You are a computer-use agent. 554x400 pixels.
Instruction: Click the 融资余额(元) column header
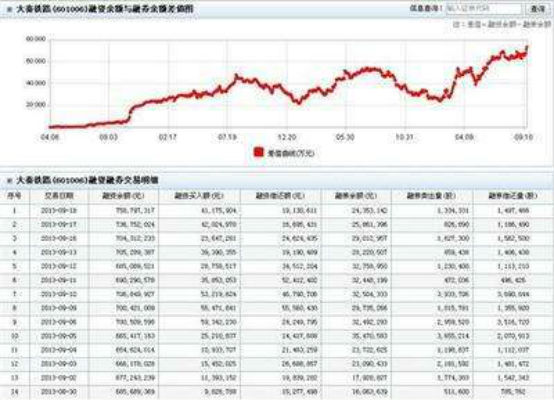[123, 196]
